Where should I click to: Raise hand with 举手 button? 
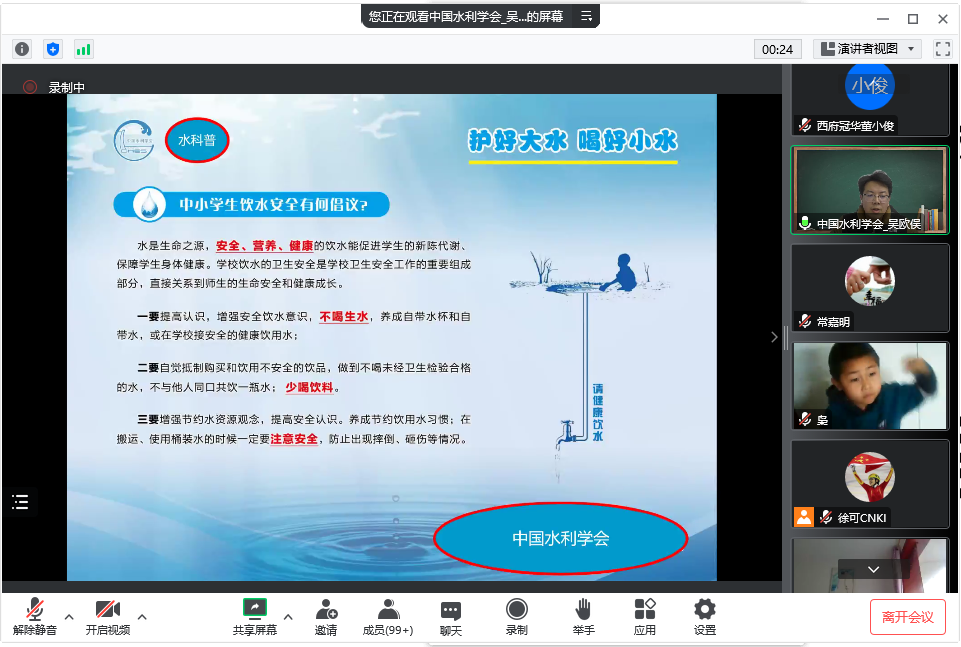[584, 616]
